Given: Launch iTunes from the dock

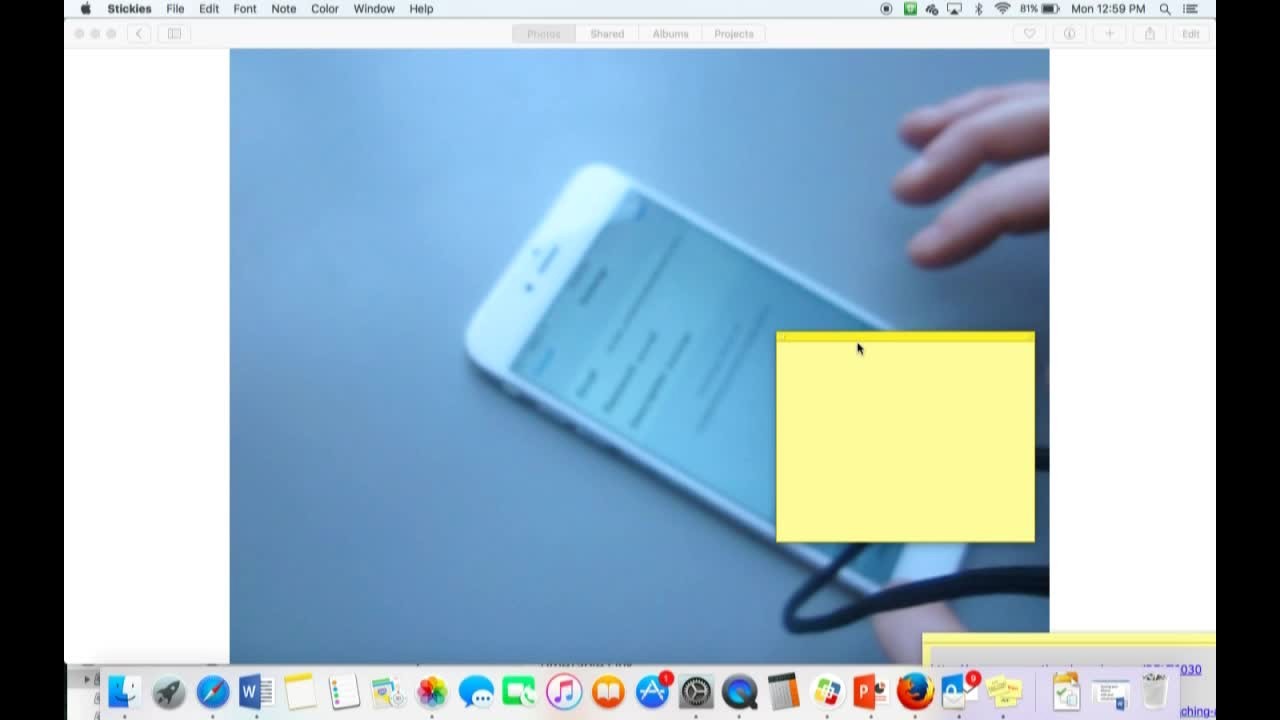Looking at the screenshot, I should (564, 692).
